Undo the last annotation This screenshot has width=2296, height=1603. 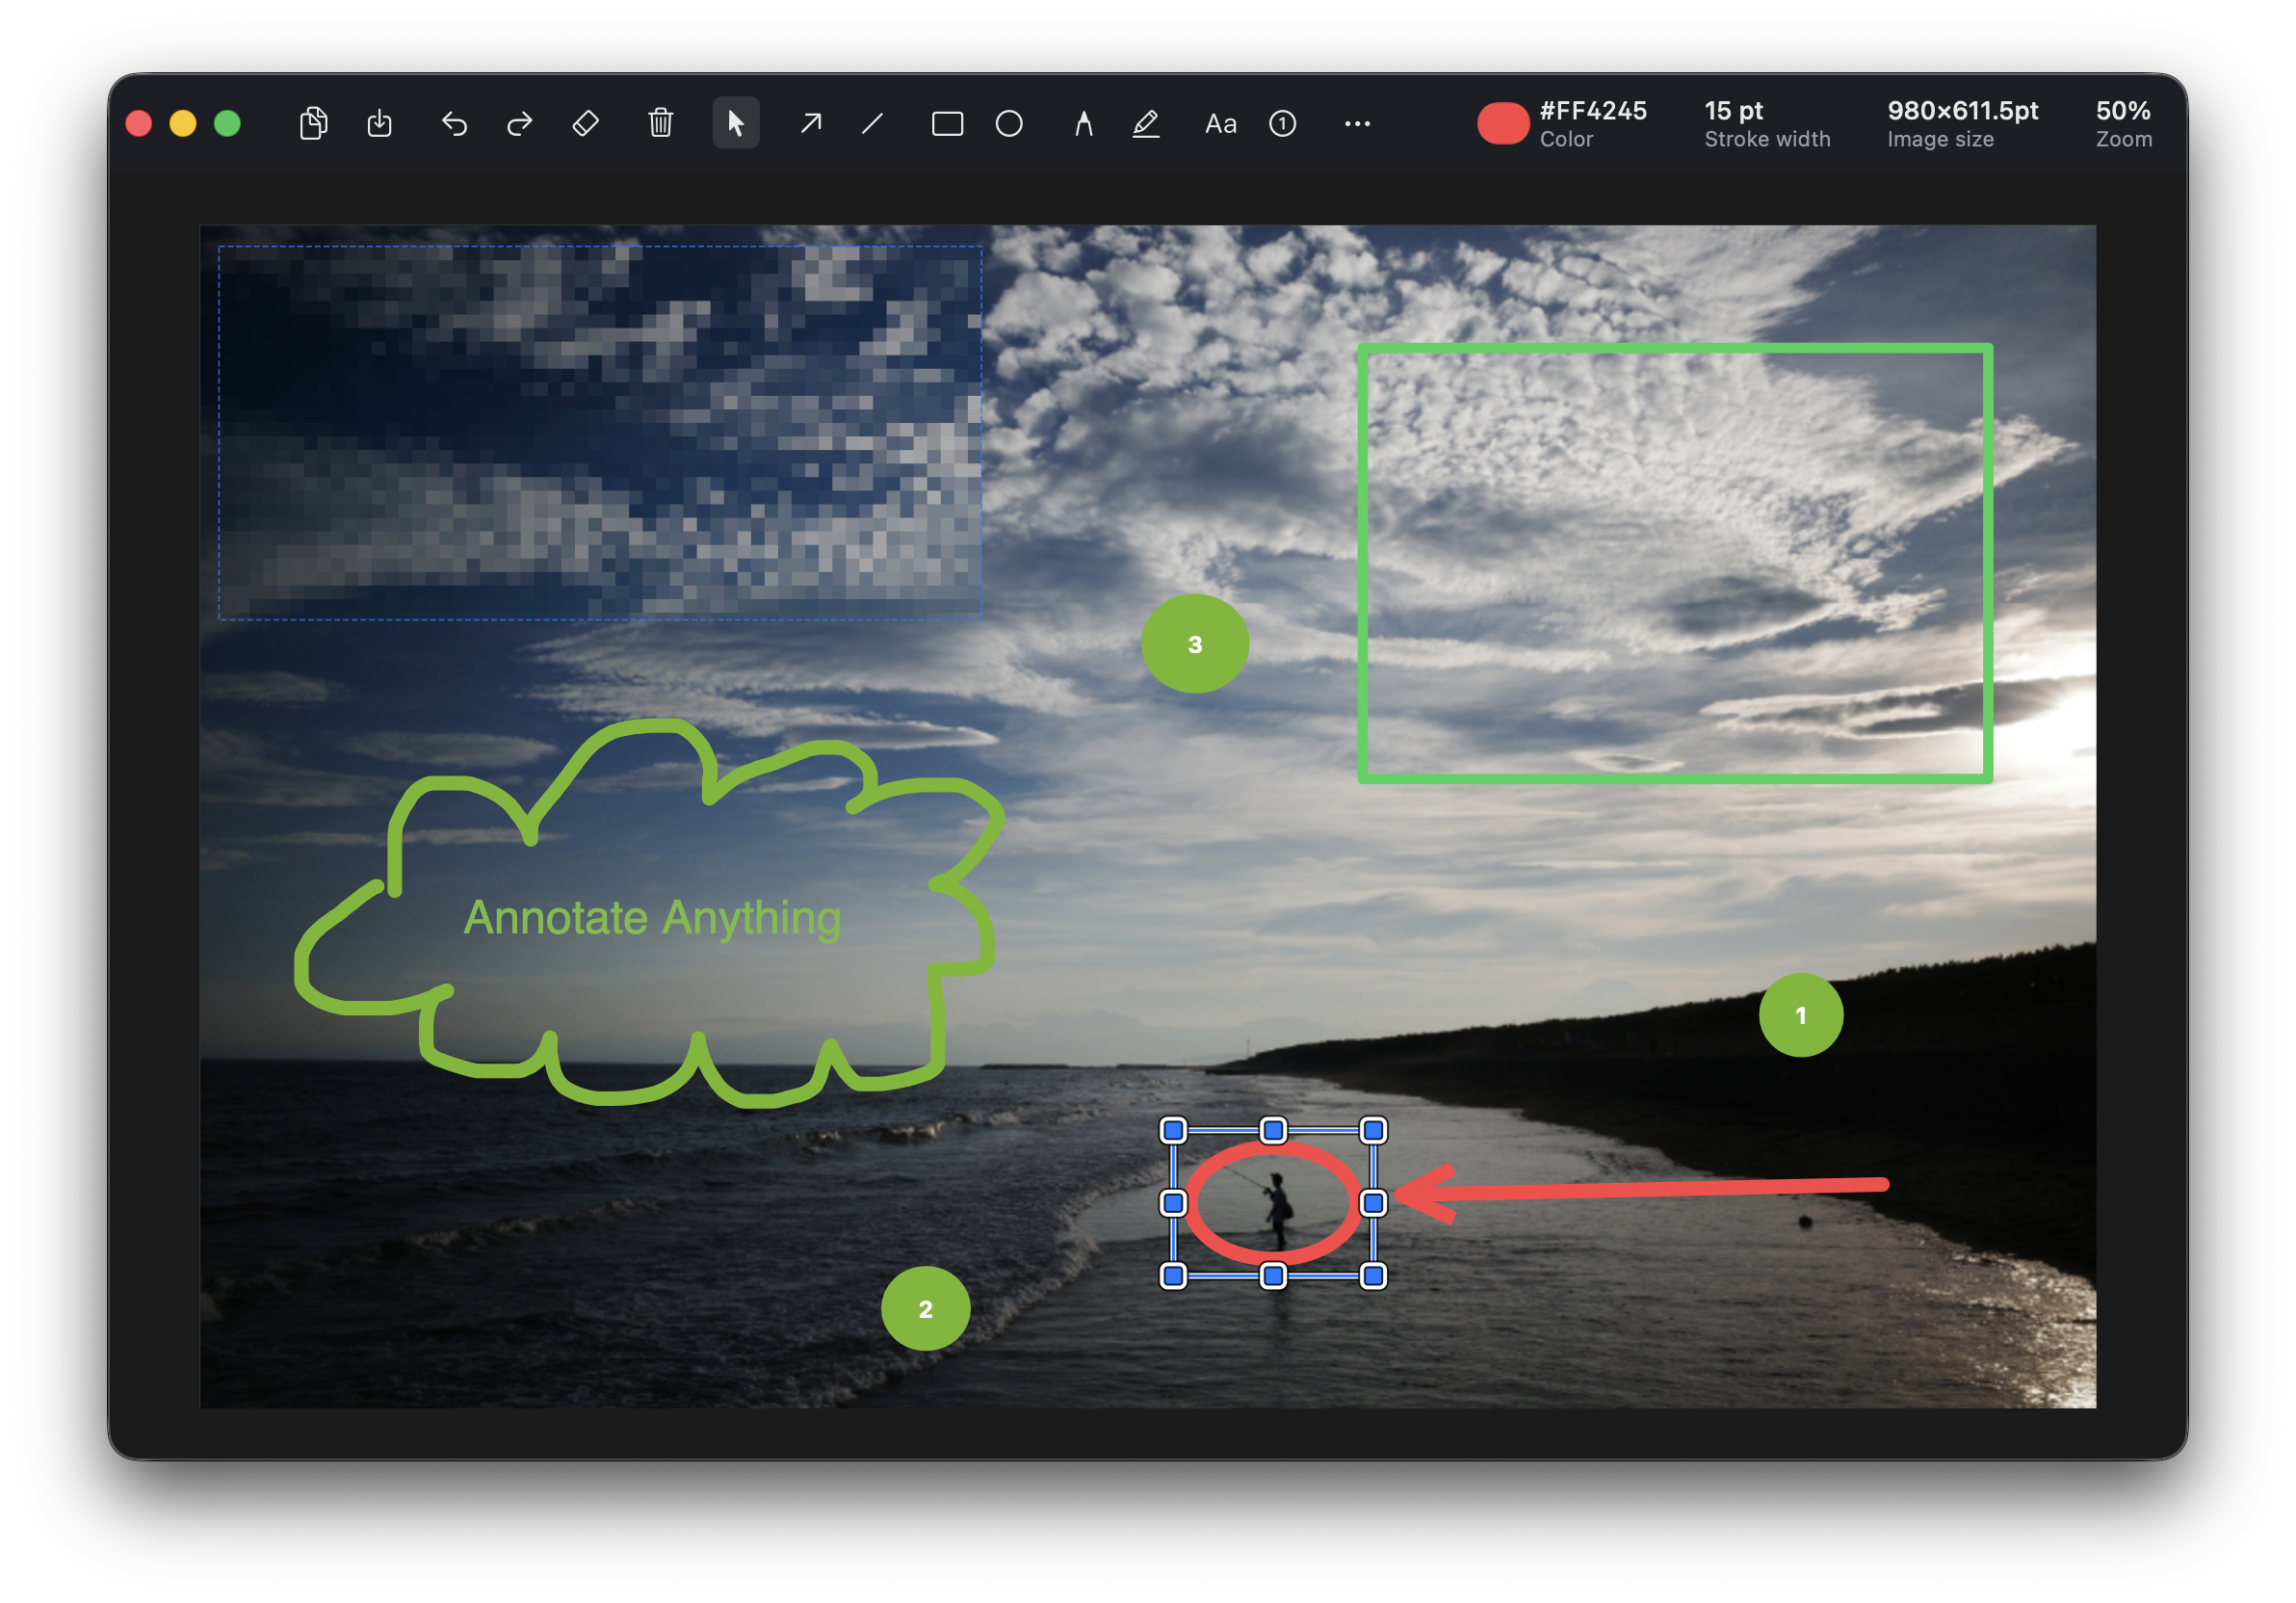455,123
